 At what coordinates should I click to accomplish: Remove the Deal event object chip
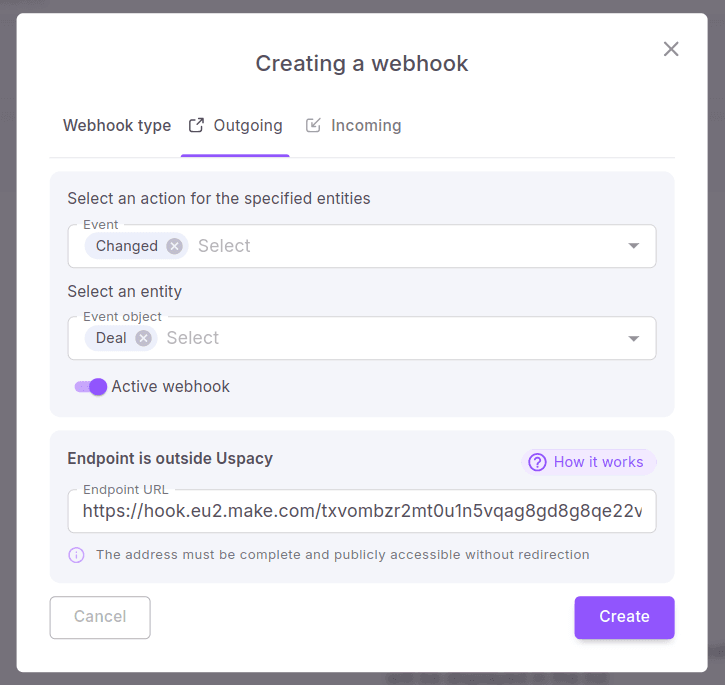coord(143,338)
